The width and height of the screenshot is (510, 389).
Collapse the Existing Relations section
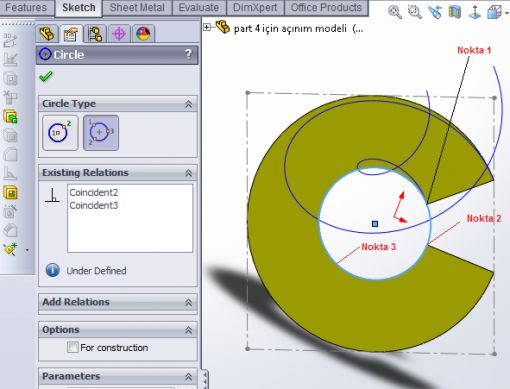coord(188,173)
